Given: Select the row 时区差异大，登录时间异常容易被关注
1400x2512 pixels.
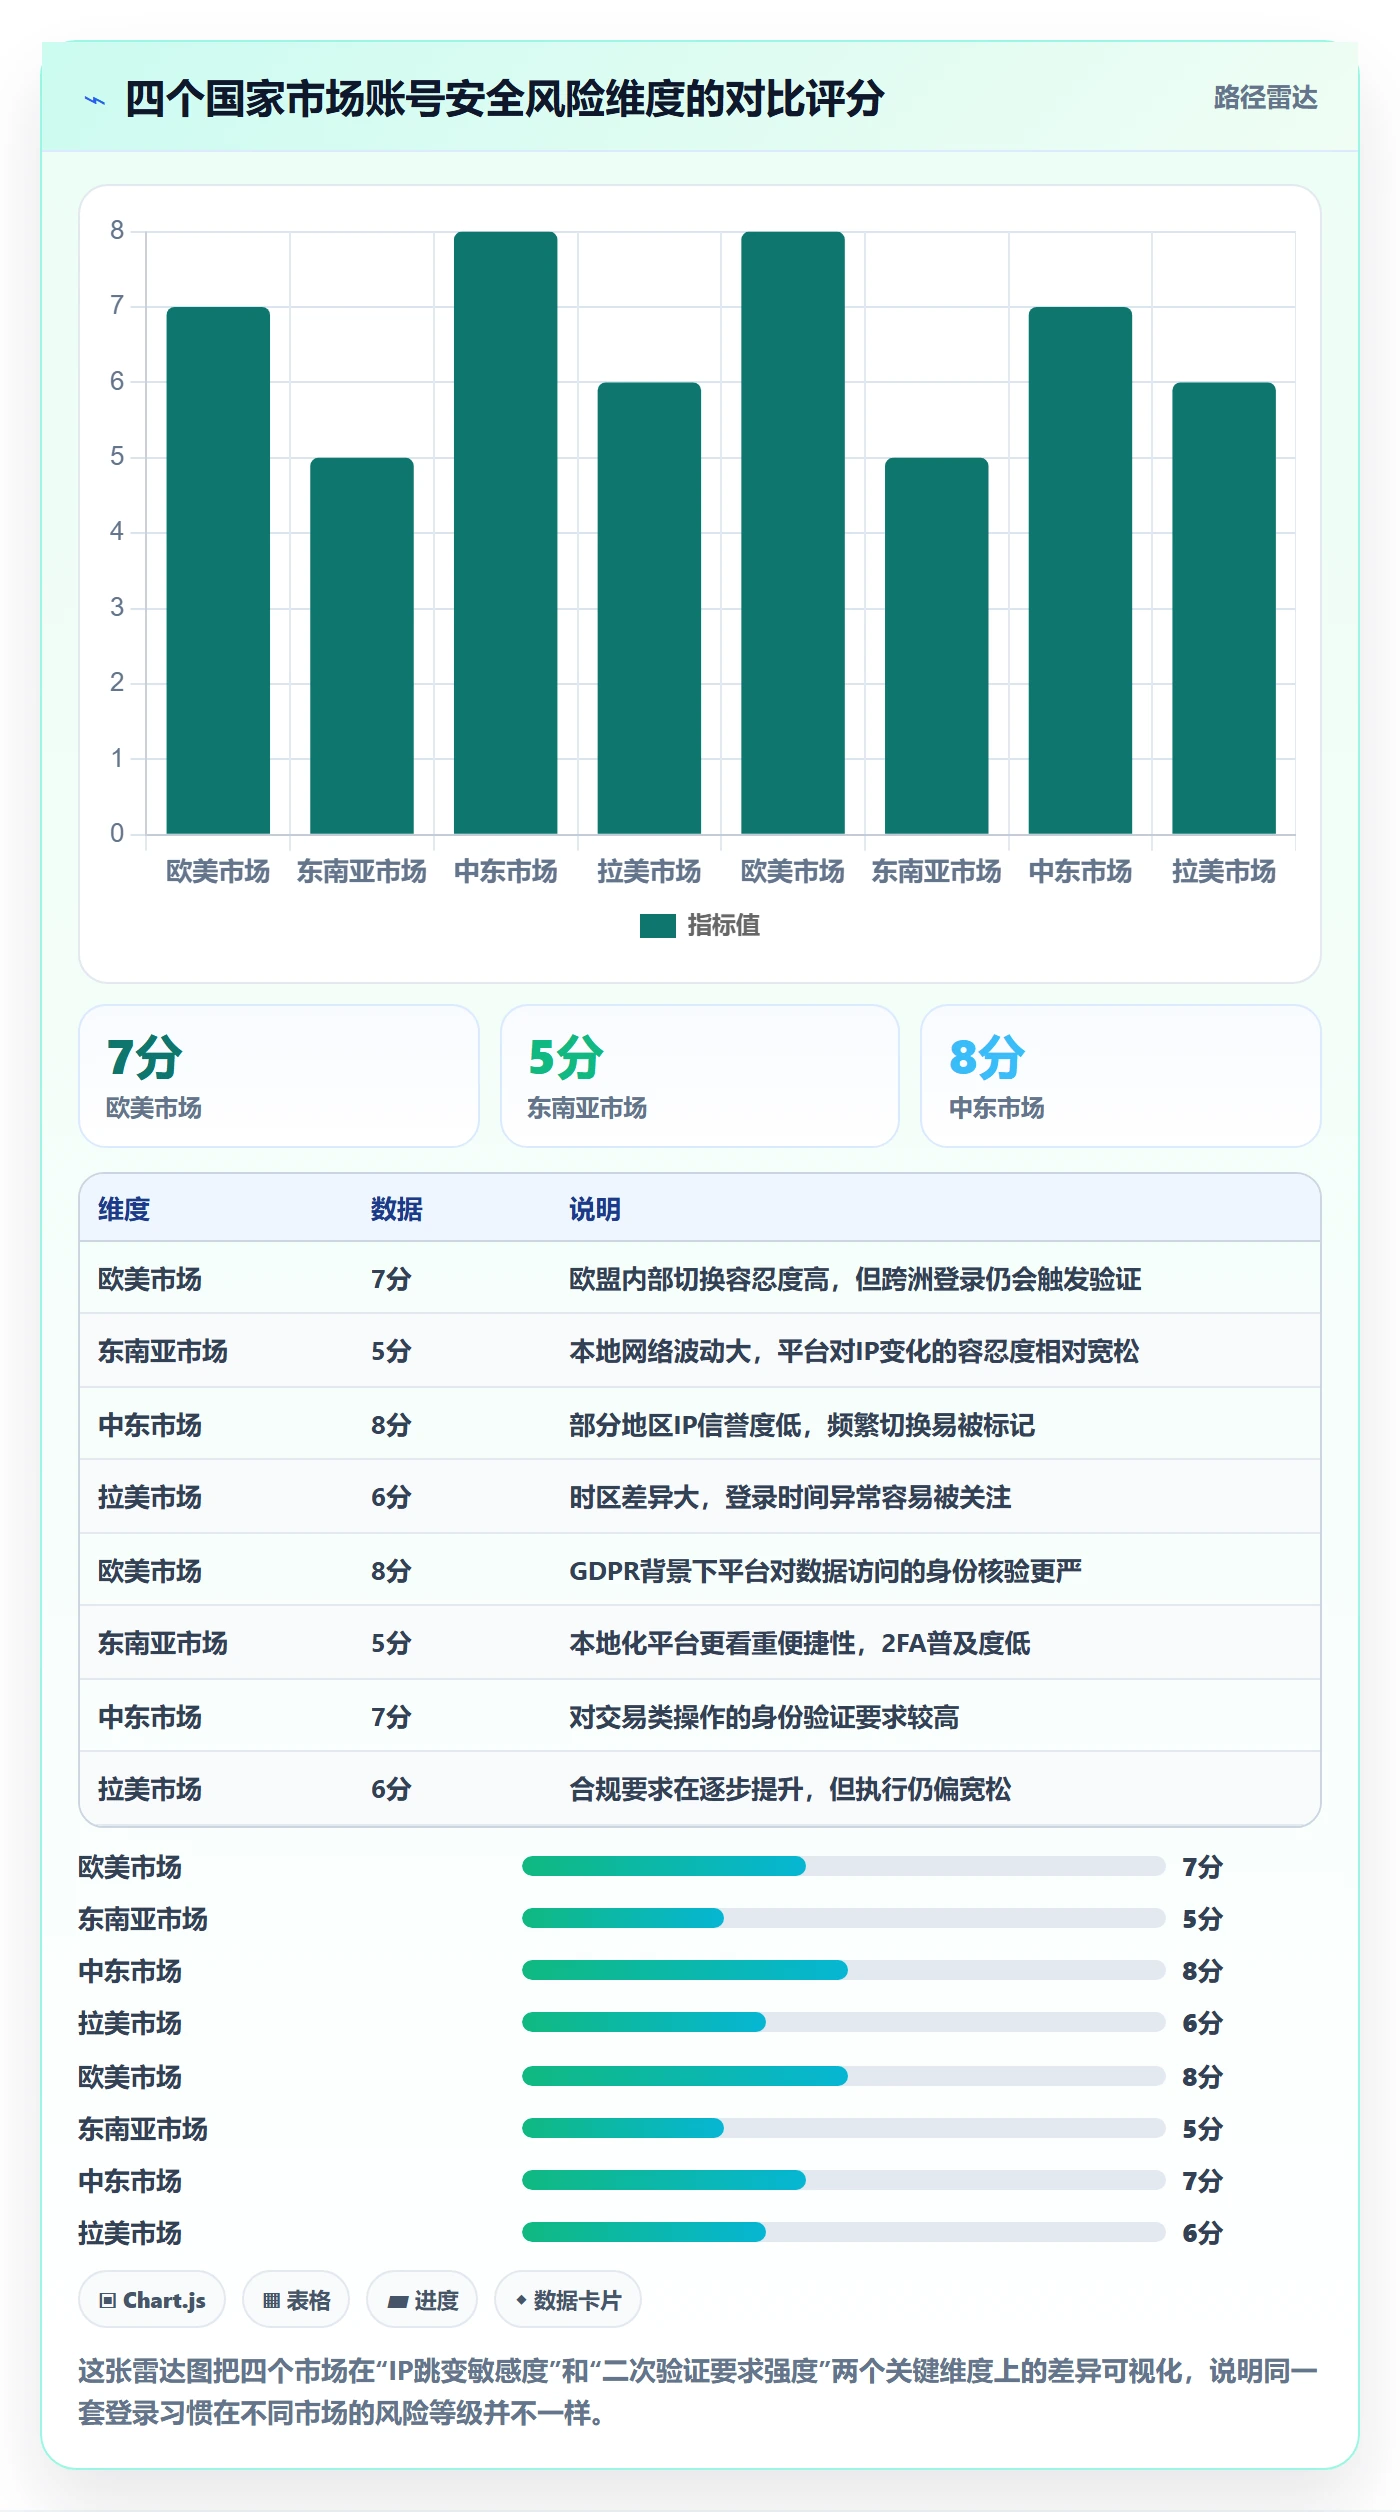Looking at the screenshot, I should (700, 1497).
